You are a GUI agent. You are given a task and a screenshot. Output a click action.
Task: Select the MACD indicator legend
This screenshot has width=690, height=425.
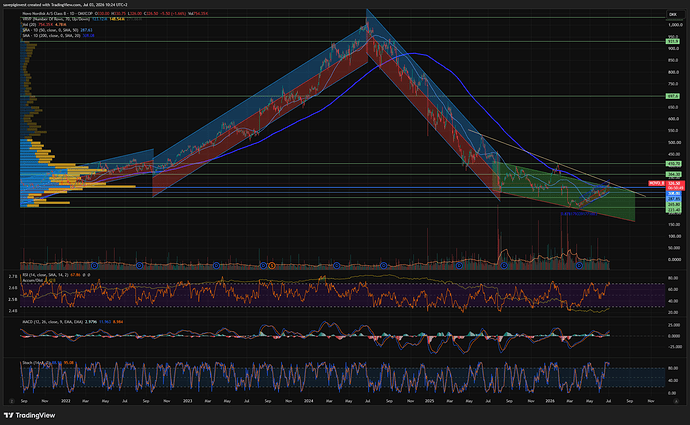[52, 322]
